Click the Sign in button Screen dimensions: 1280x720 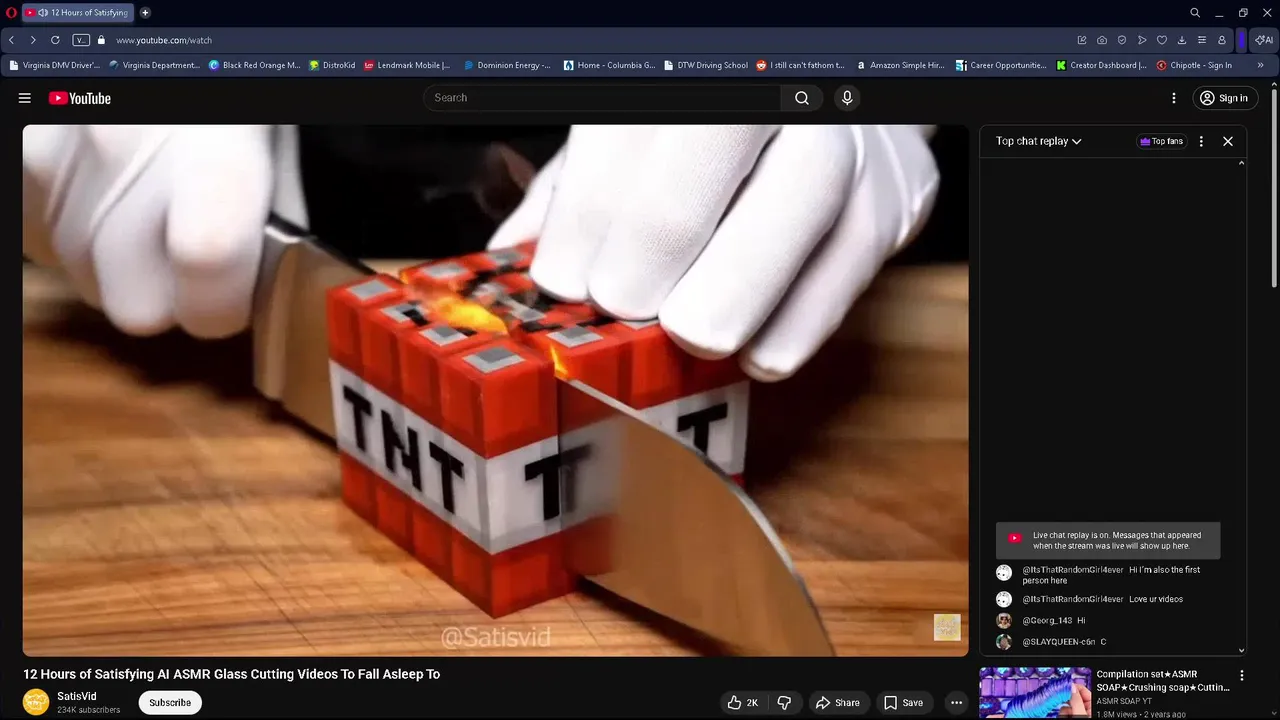tap(1225, 98)
